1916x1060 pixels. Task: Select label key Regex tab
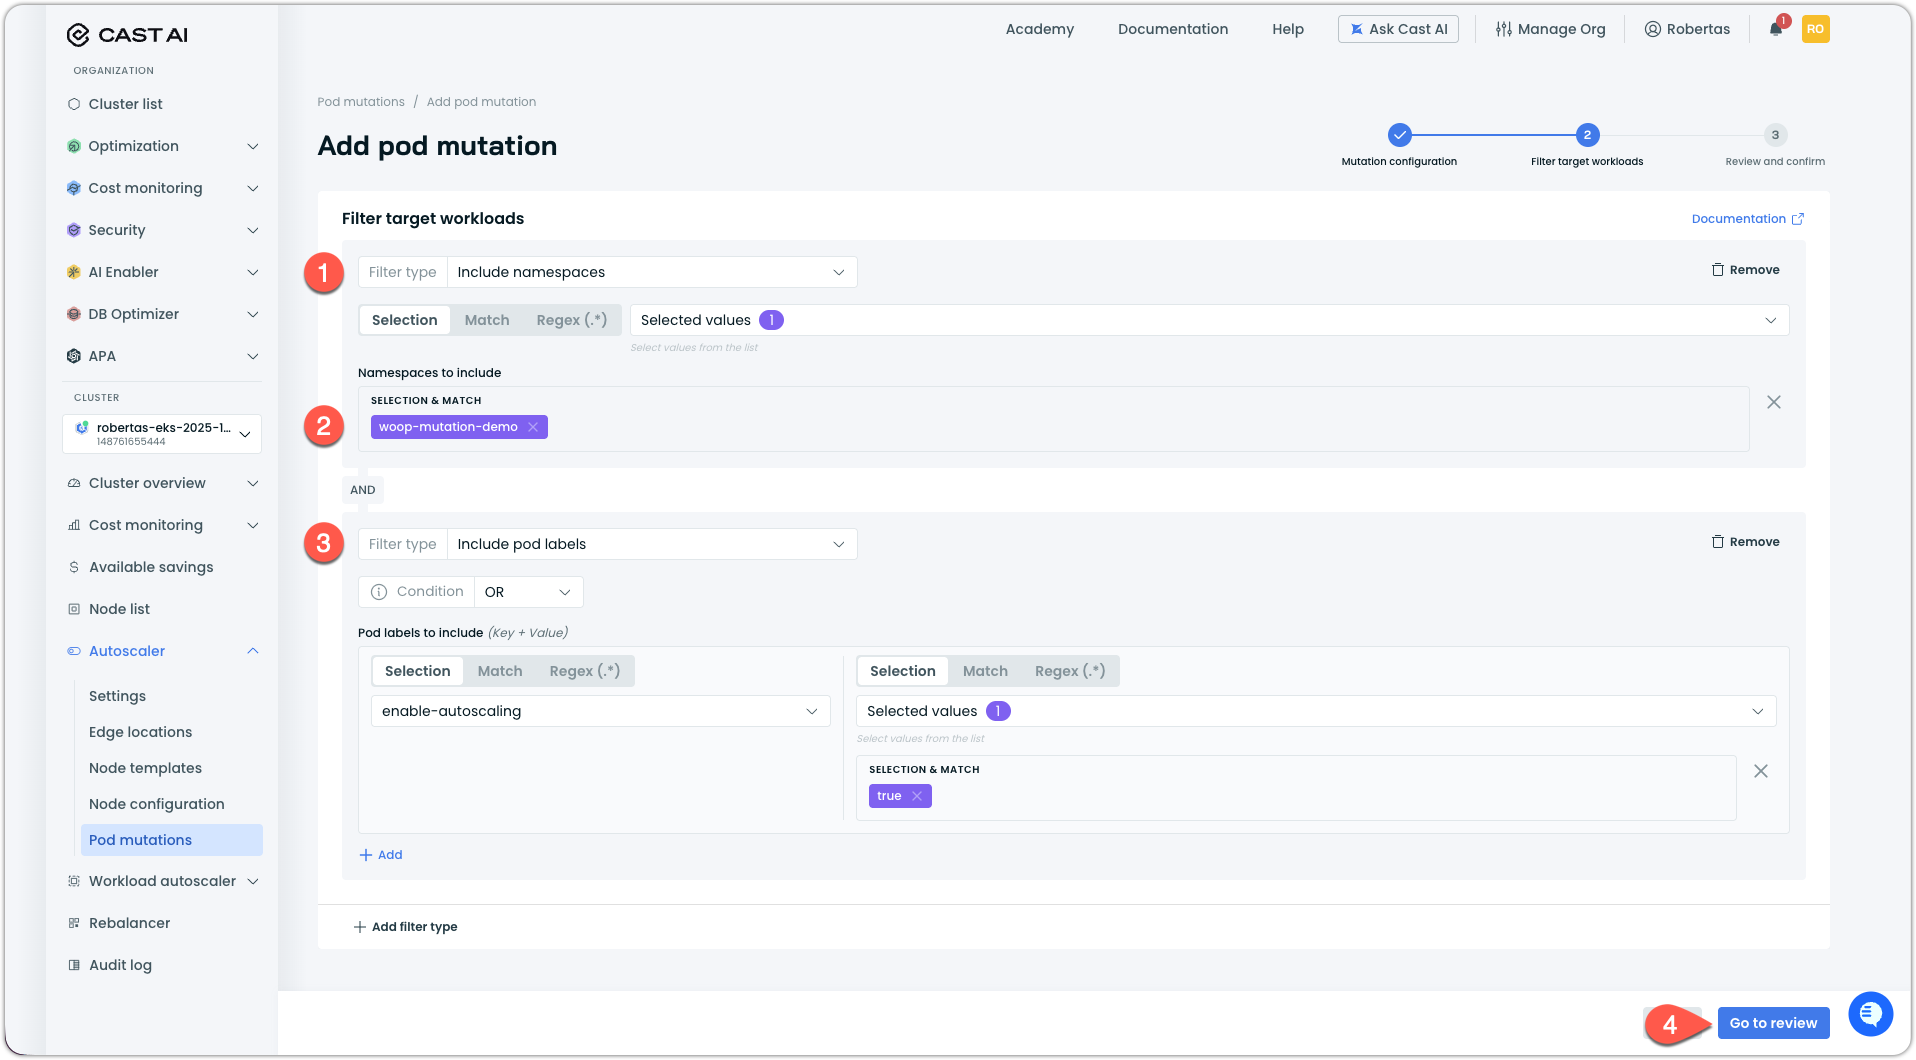click(x=585, y=671)
